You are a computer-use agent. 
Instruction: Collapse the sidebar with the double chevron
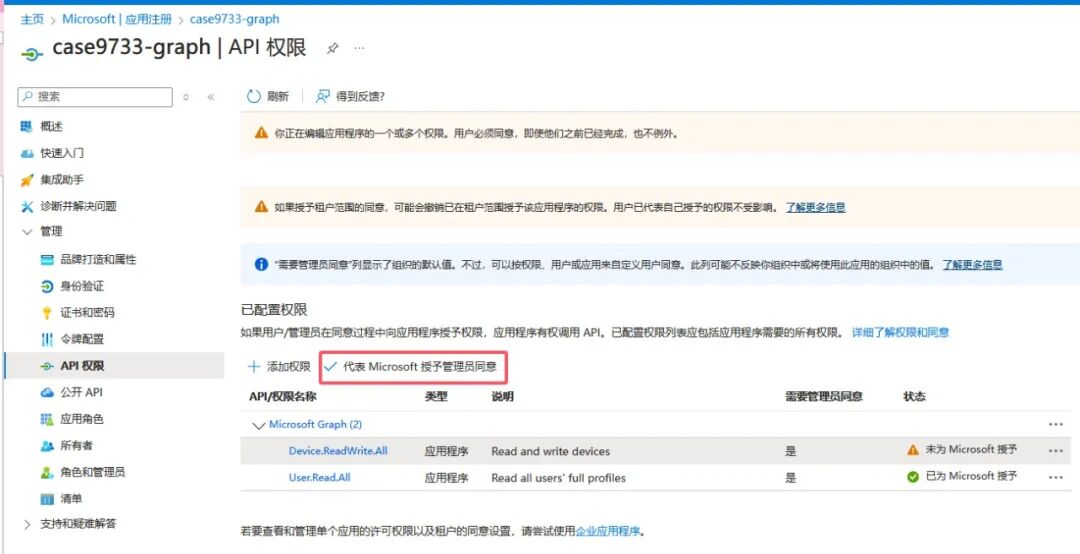click(211, 97)
